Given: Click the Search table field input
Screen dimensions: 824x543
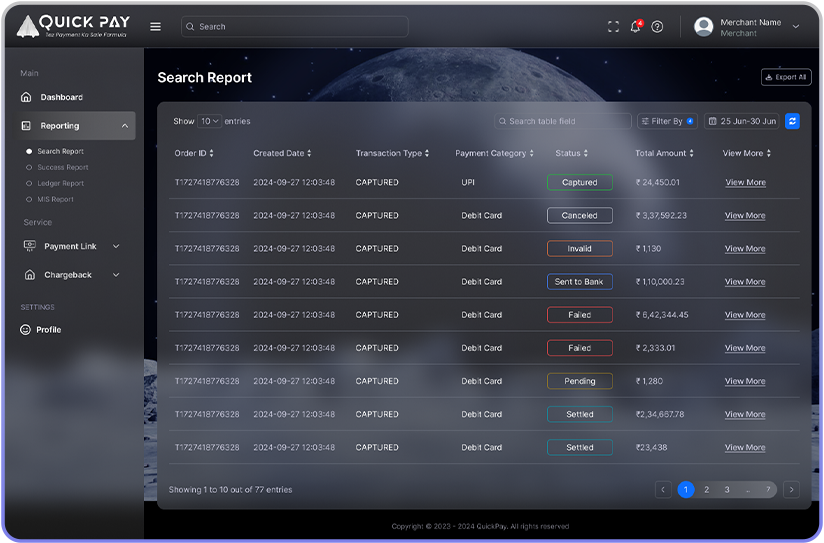Looking at the screenshot, I should point(563,121).
